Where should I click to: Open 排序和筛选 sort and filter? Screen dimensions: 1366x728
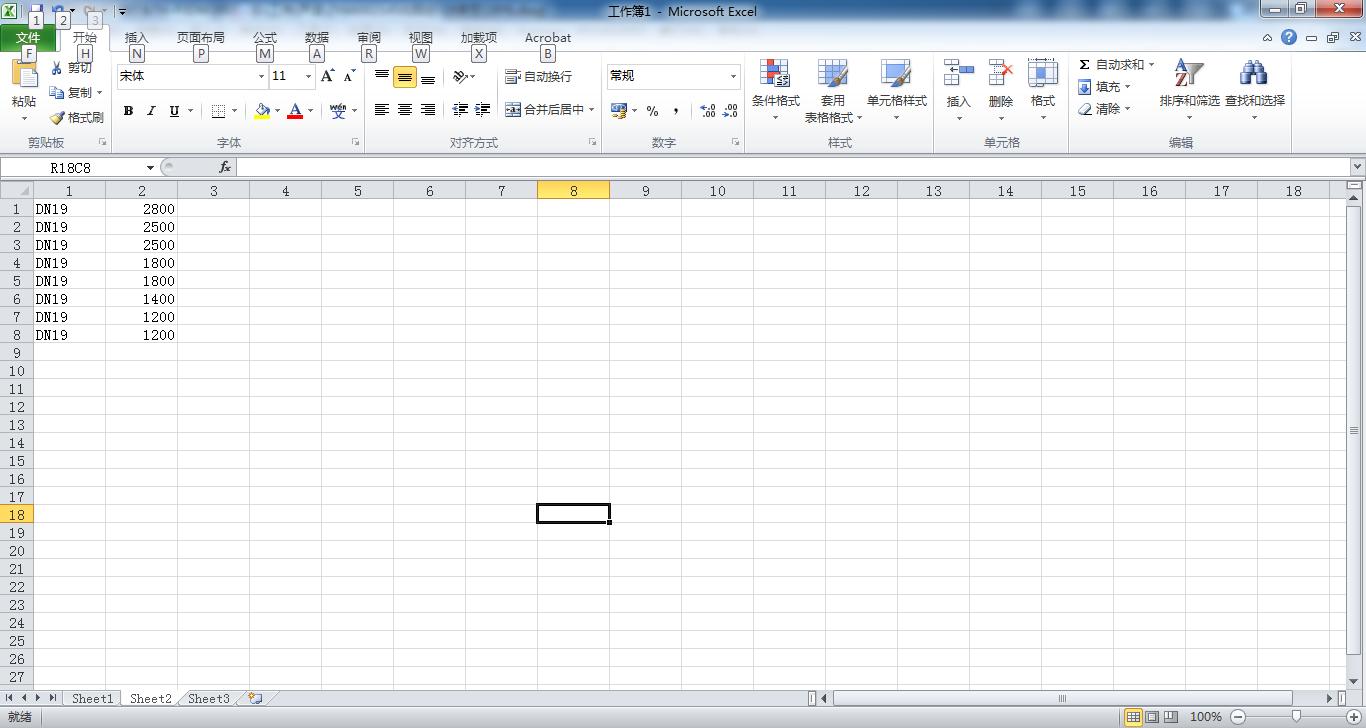pyautogui.click(x=1189, y=90)
